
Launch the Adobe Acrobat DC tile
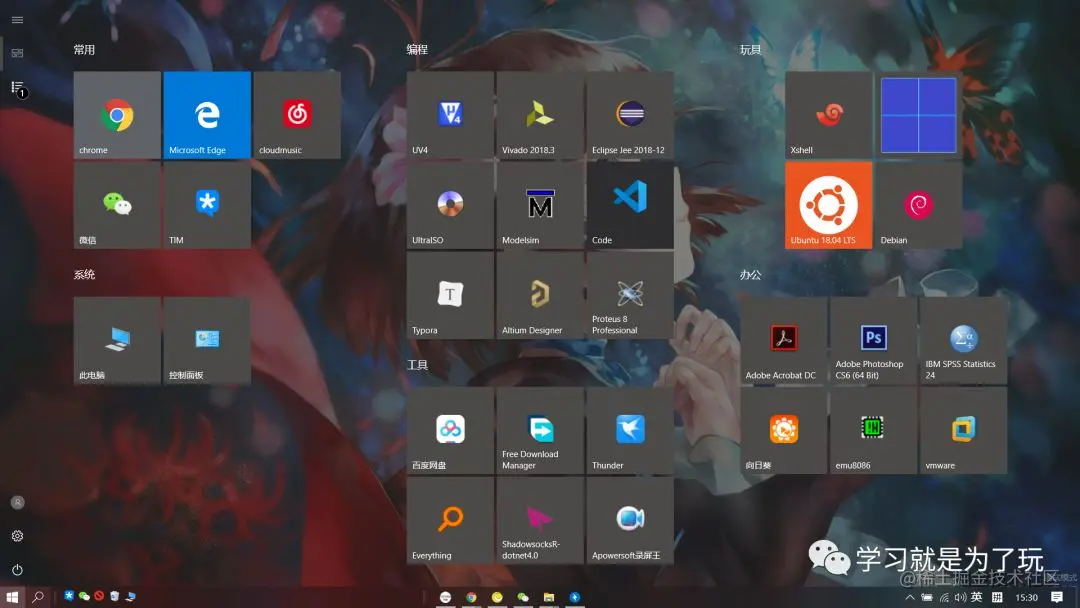tap(783, 340)
